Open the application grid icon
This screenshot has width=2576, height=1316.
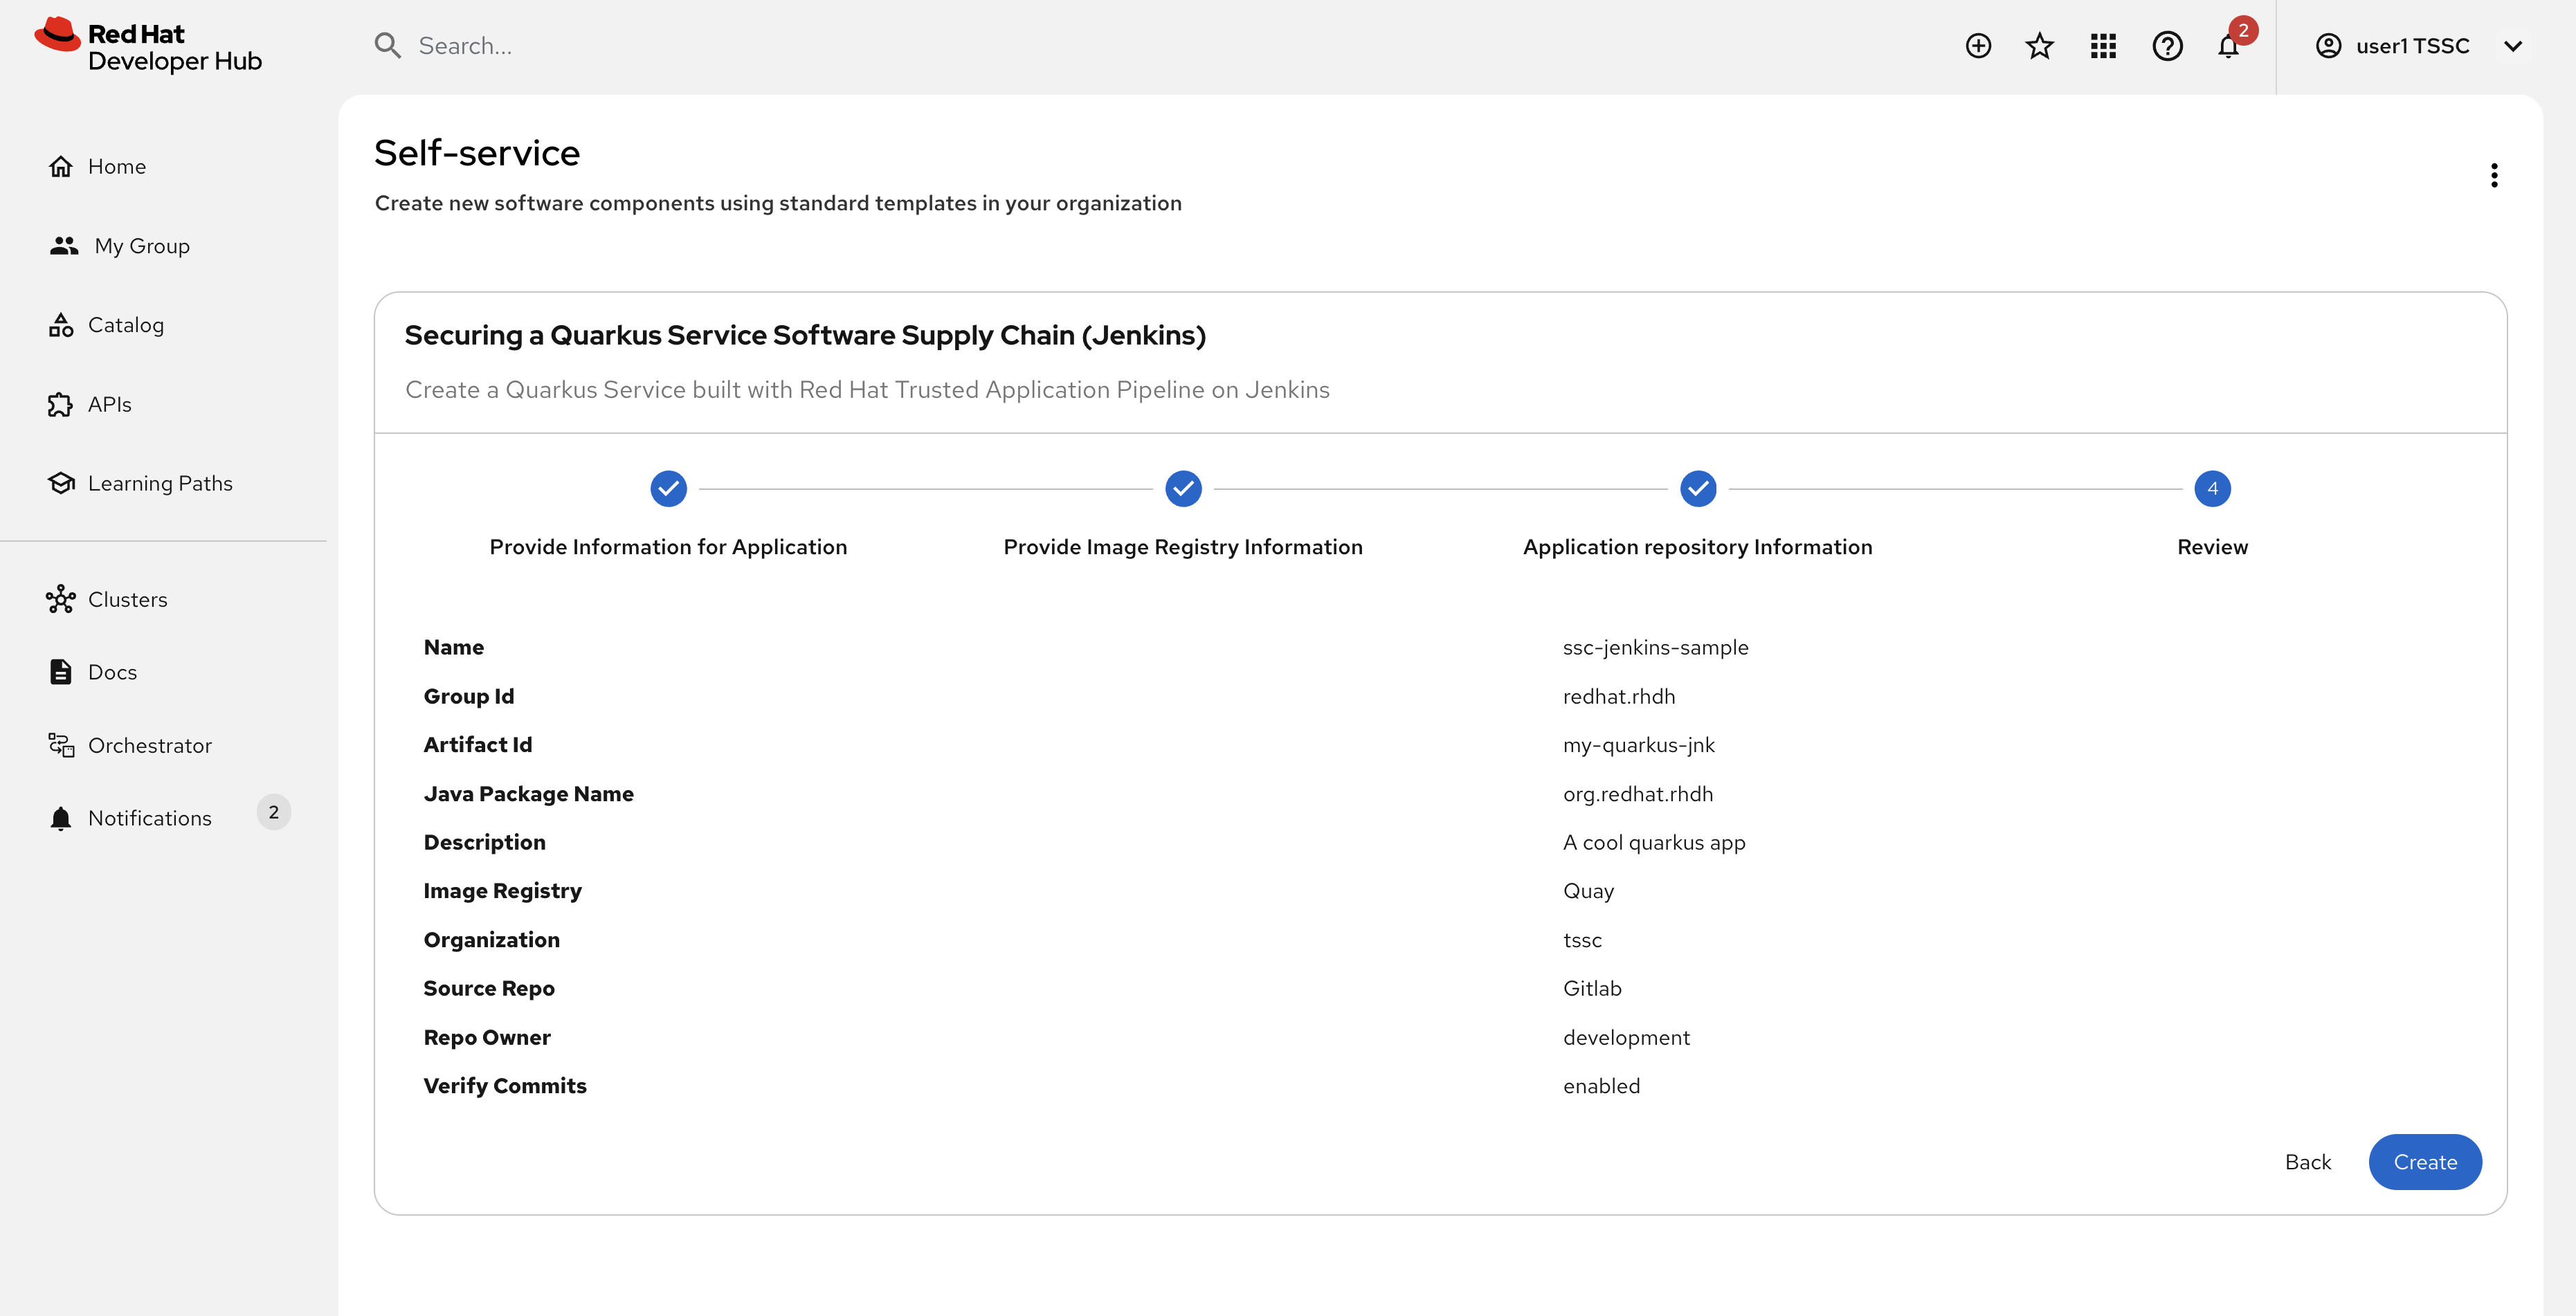(2103, 45)
